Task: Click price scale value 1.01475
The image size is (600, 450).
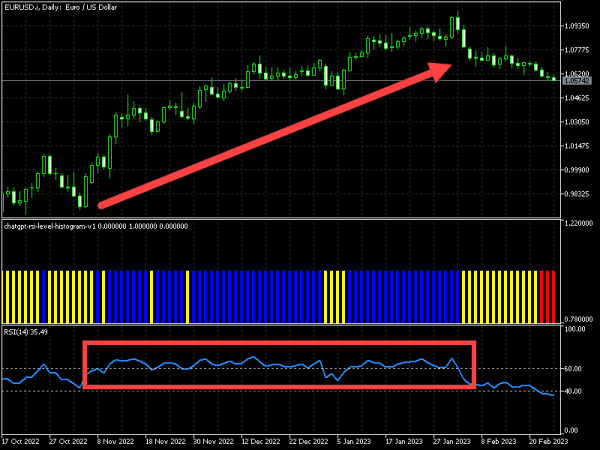Action: [x=577, y=146]
